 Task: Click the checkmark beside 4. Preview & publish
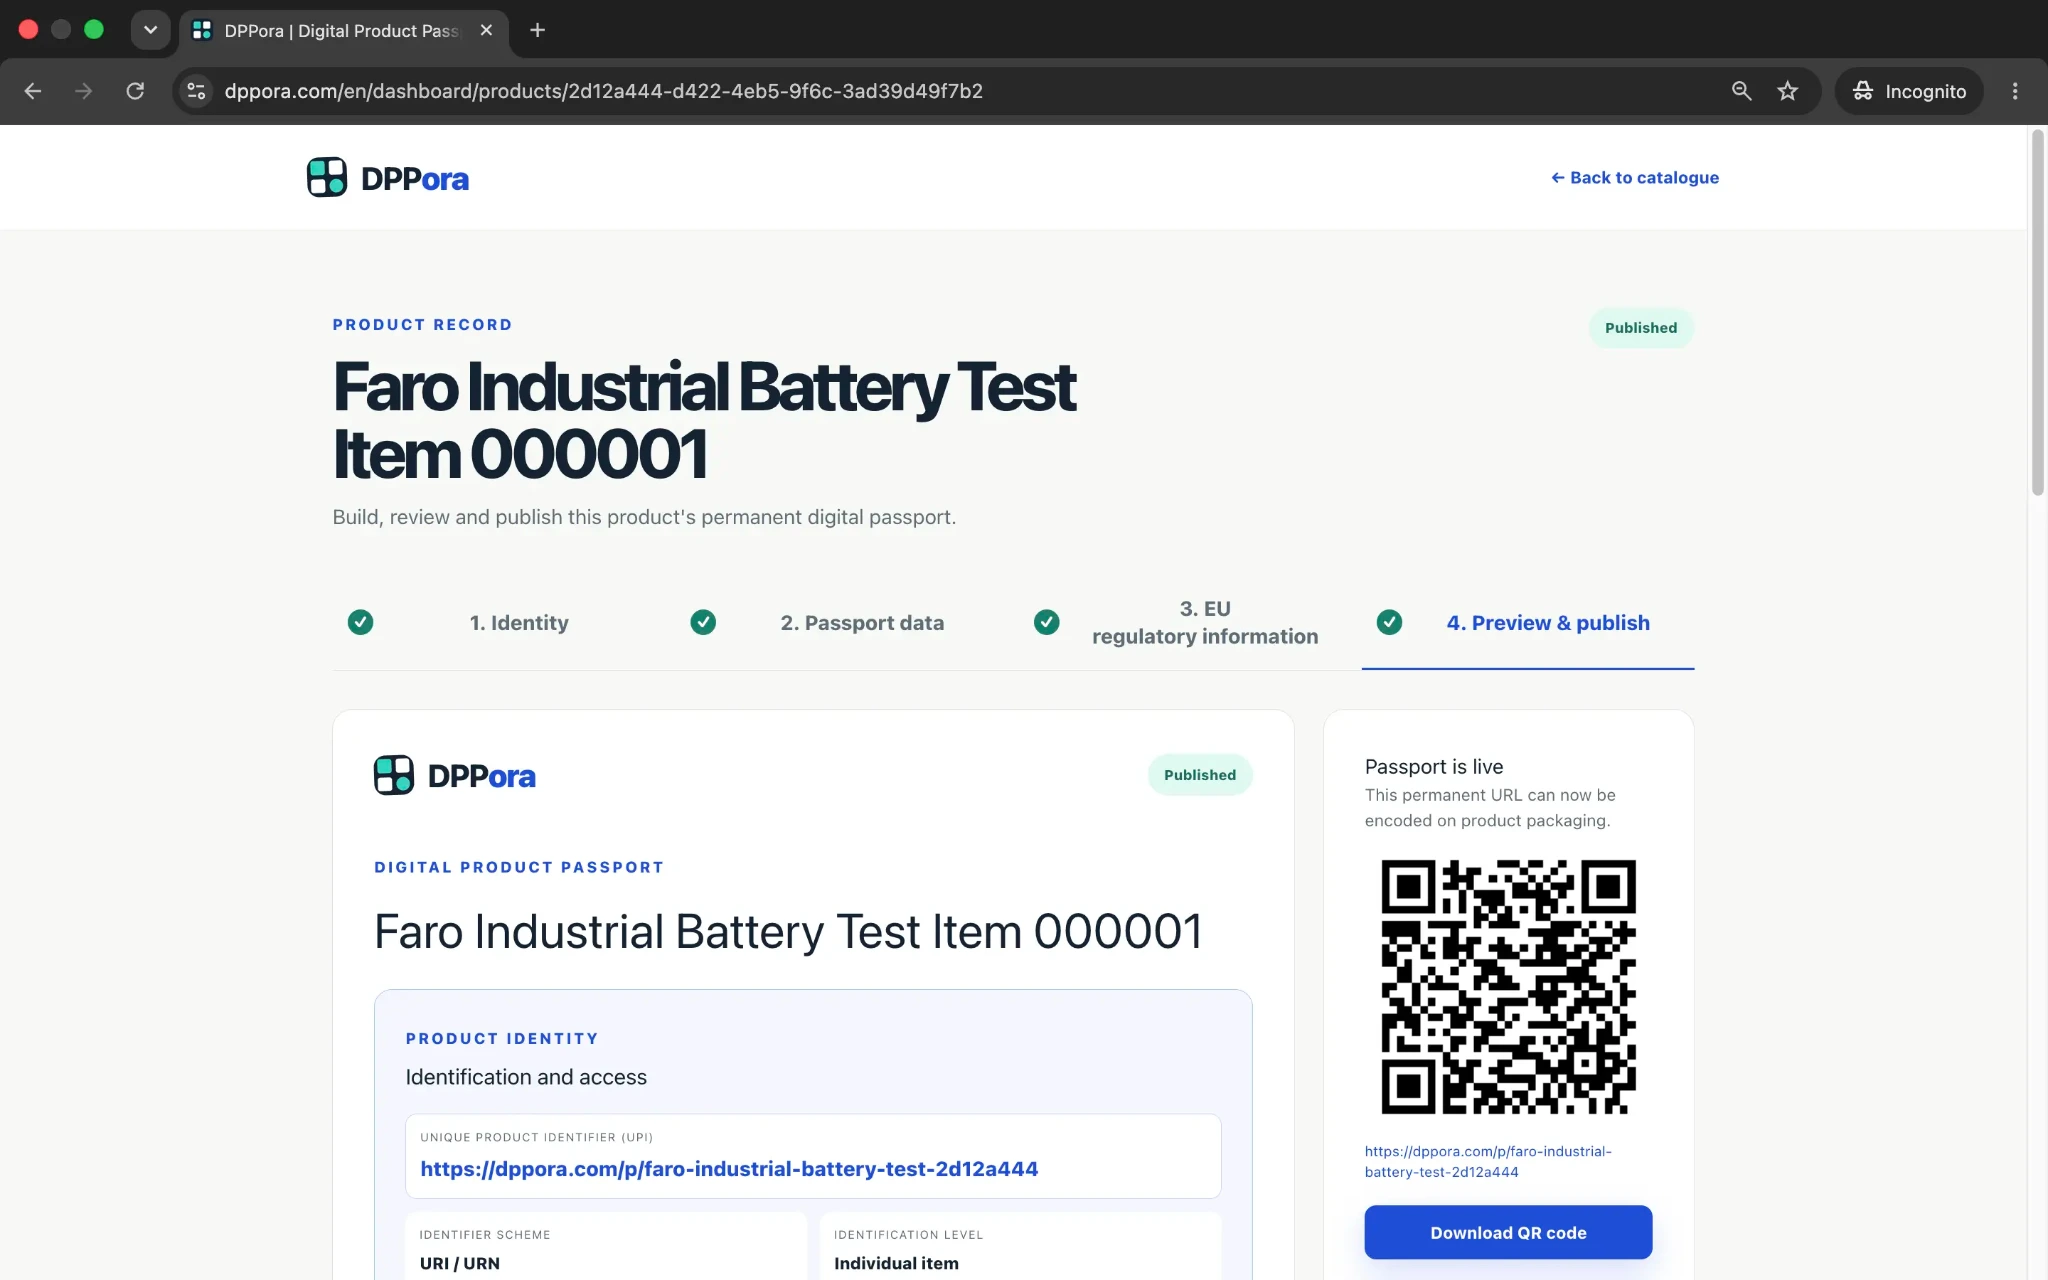(x=1389, y=622)
